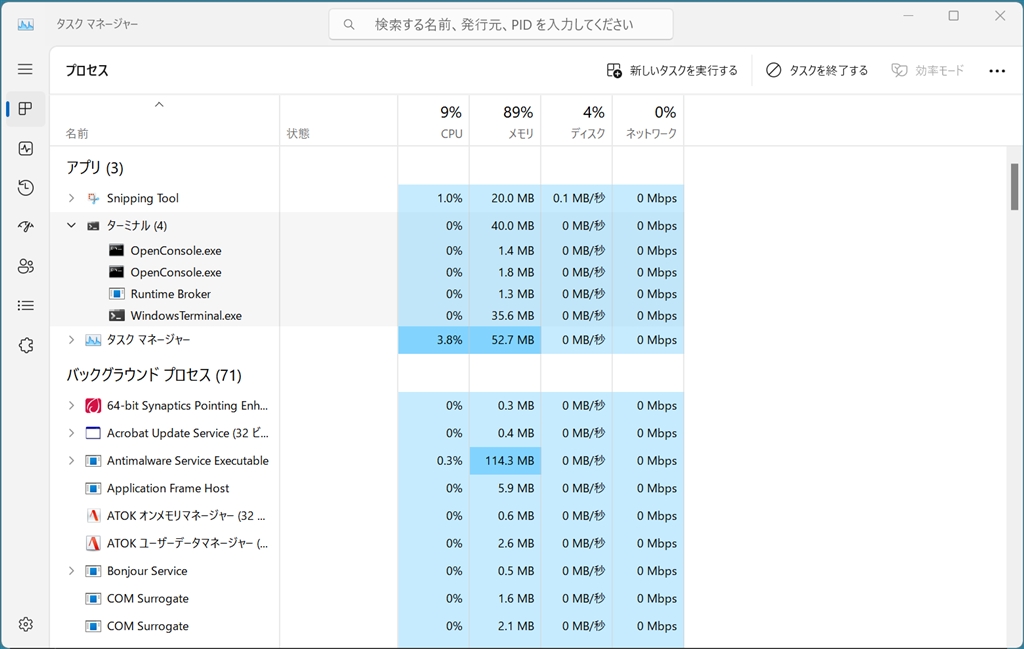Viewport: 1024px width, 649px height.
Task: Click the 5.9 MB memory value
Action: point(516,488)
